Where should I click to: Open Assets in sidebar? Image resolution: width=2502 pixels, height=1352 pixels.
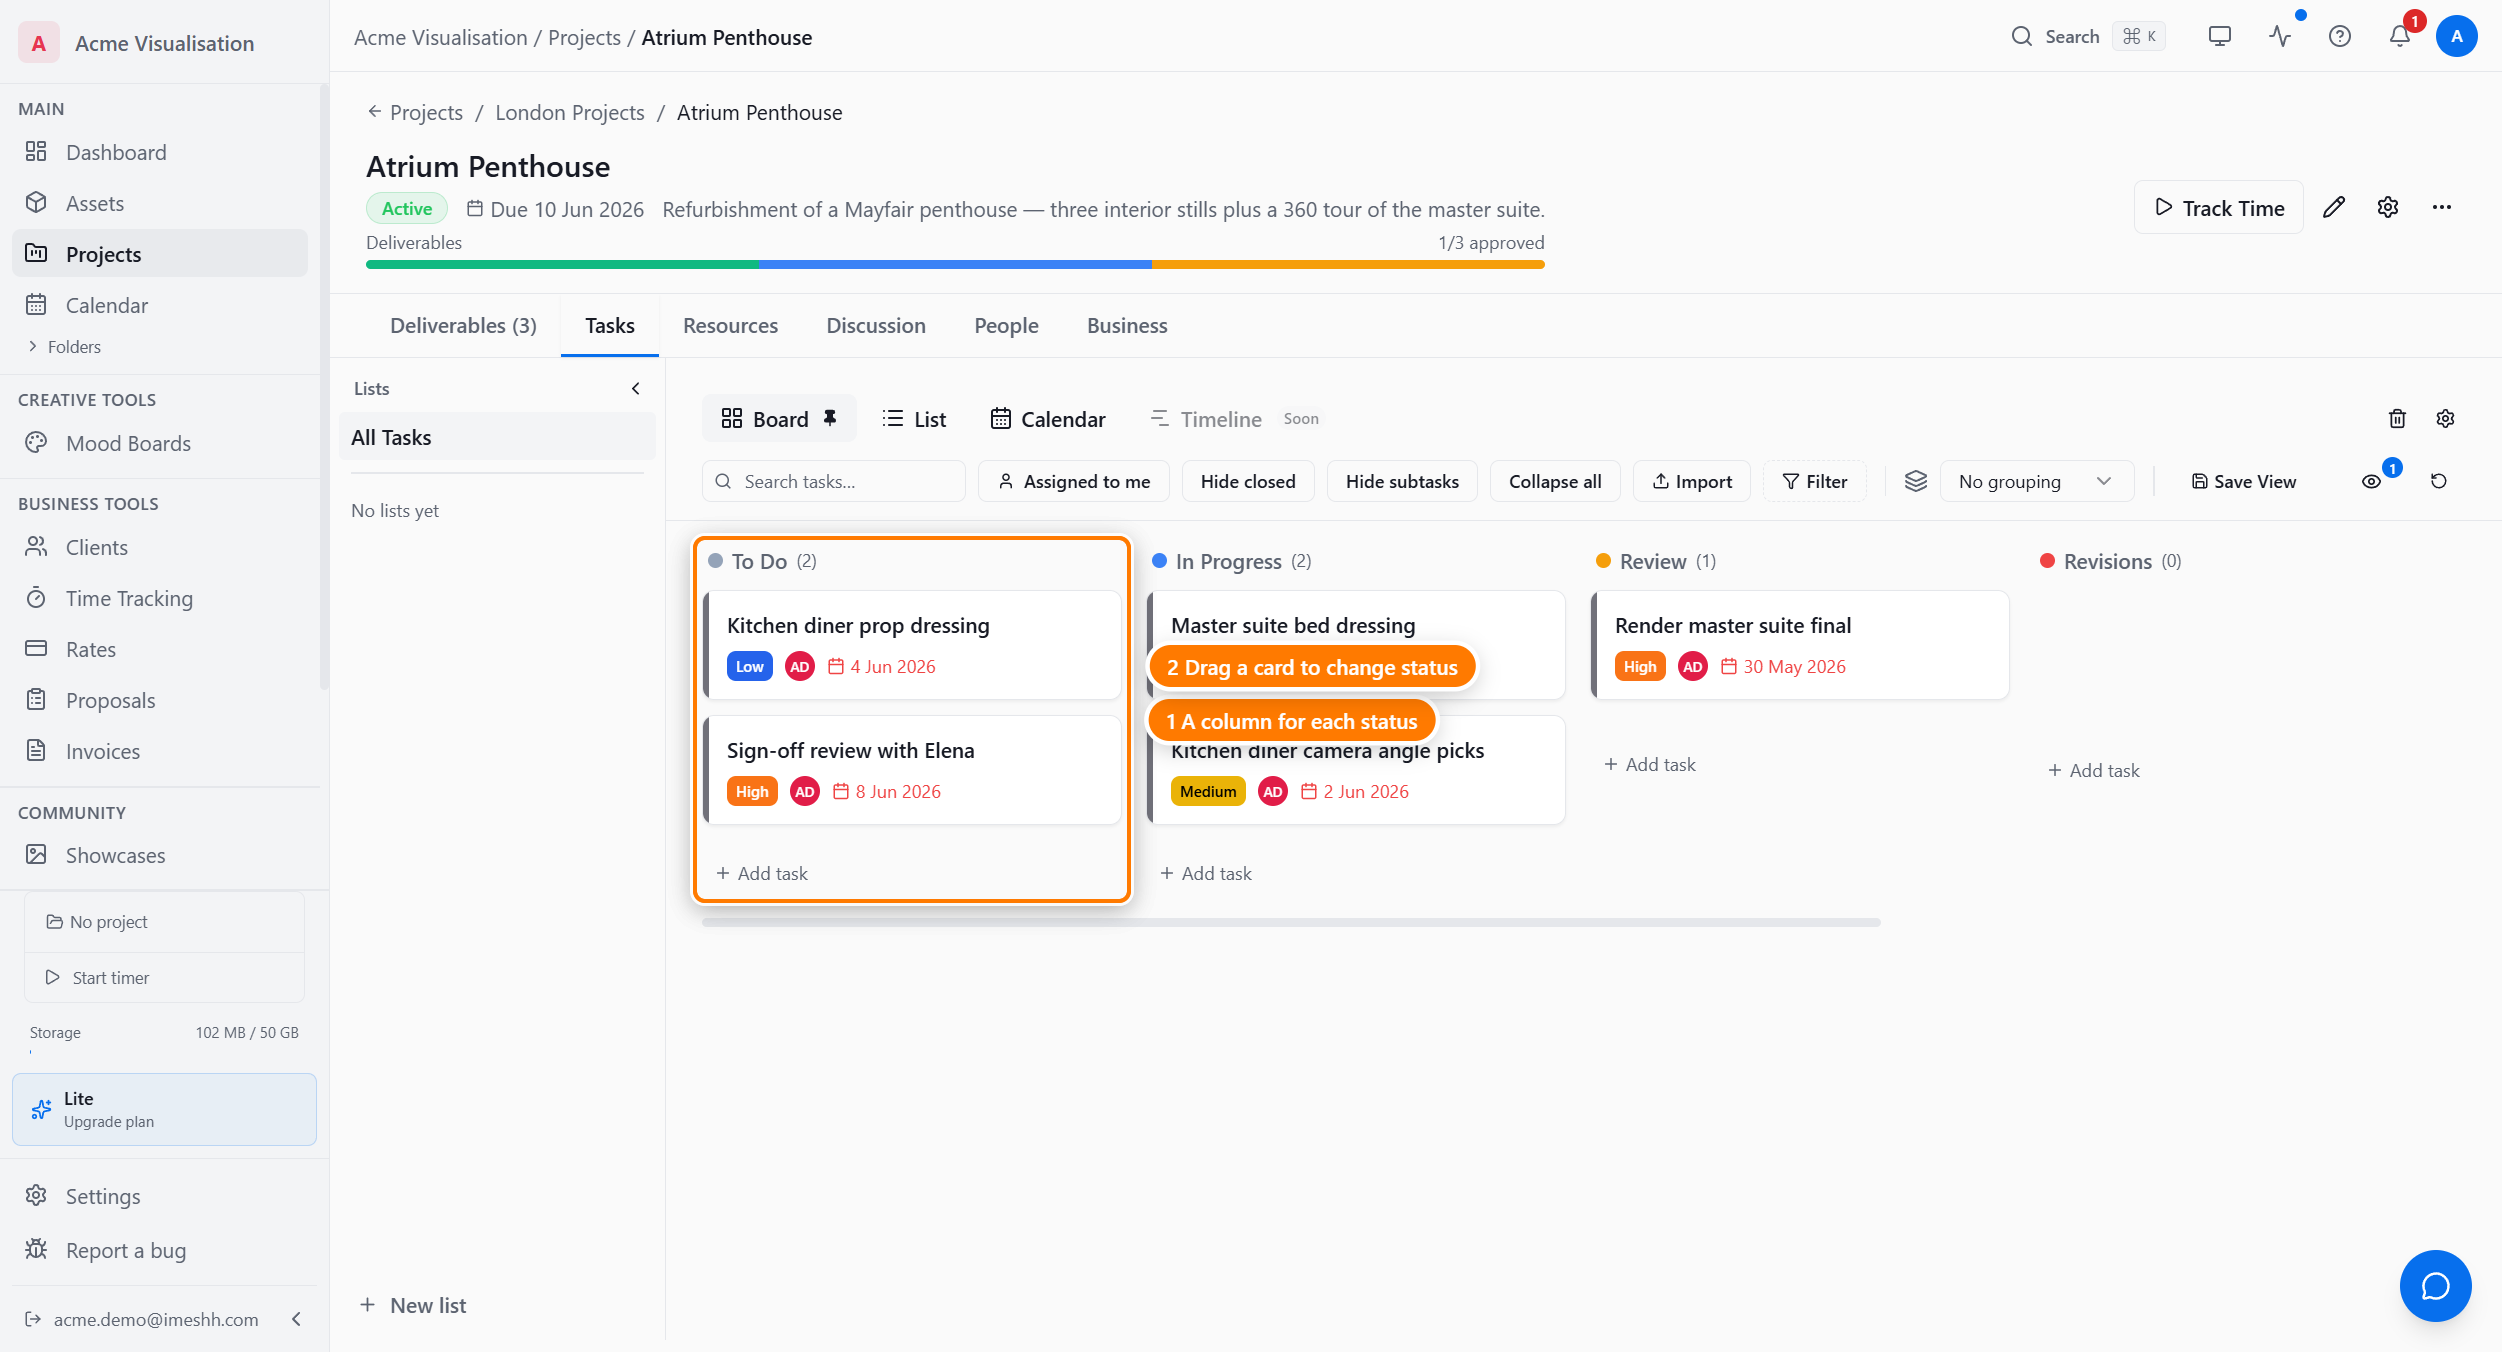160,203
